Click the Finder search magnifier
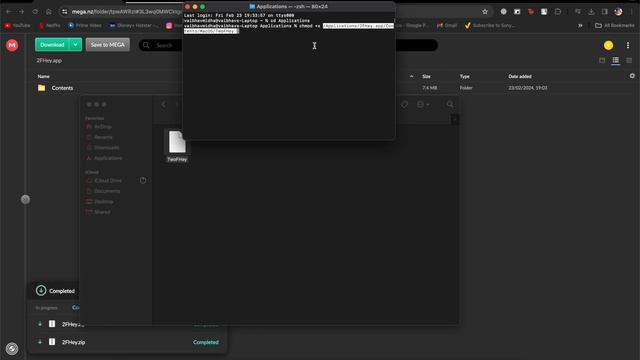 450,104
